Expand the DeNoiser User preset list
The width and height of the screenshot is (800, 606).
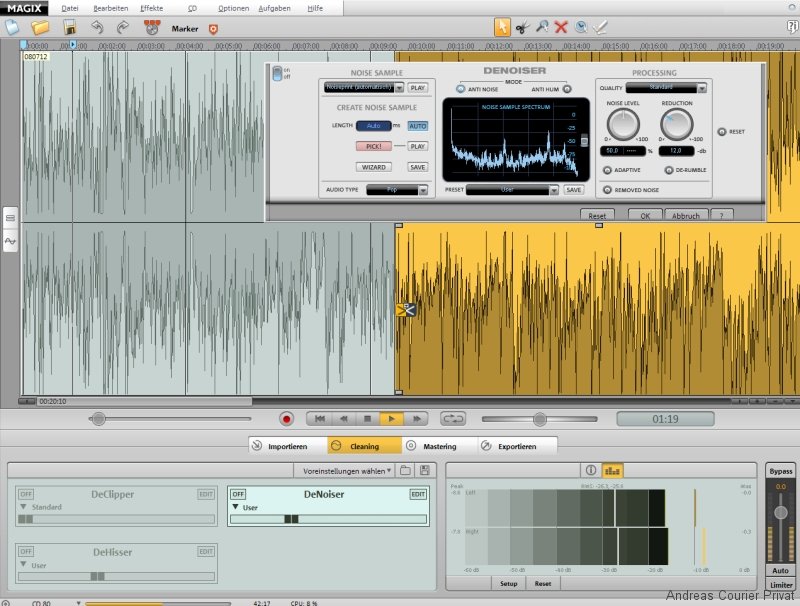(235, 507)
